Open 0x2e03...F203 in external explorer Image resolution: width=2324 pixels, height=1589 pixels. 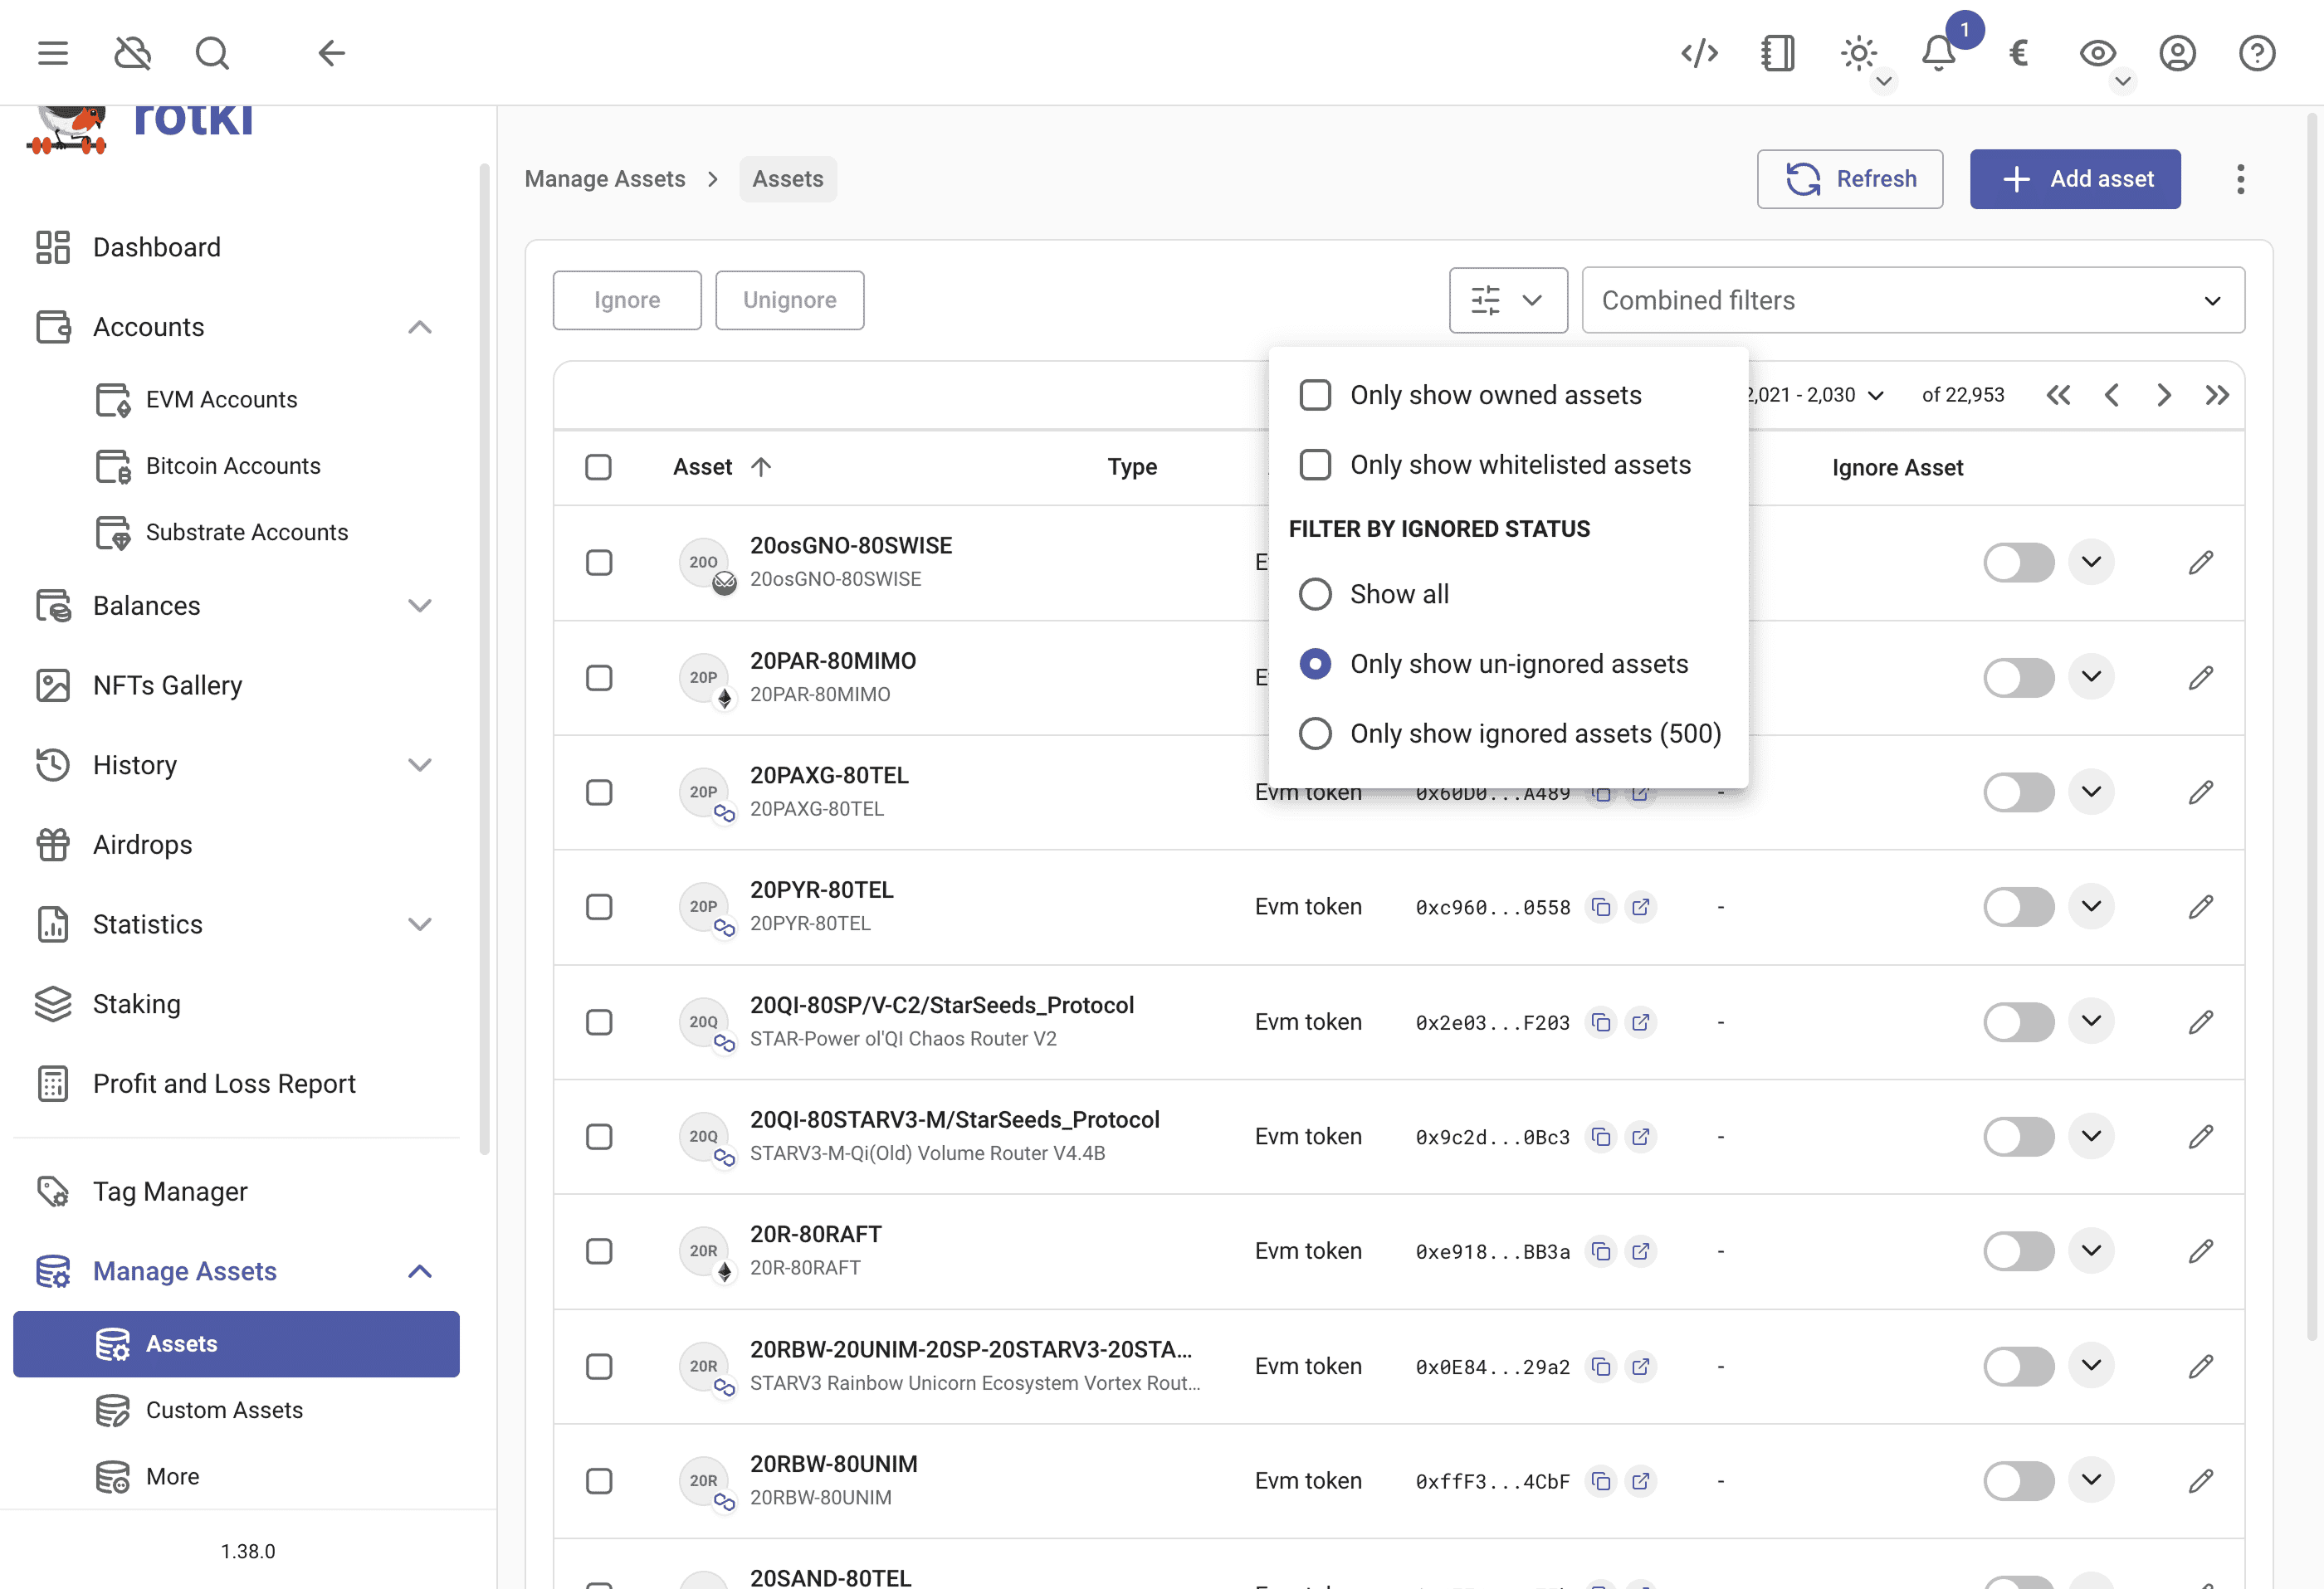pyautogui.click(x=1640, y=1022)
